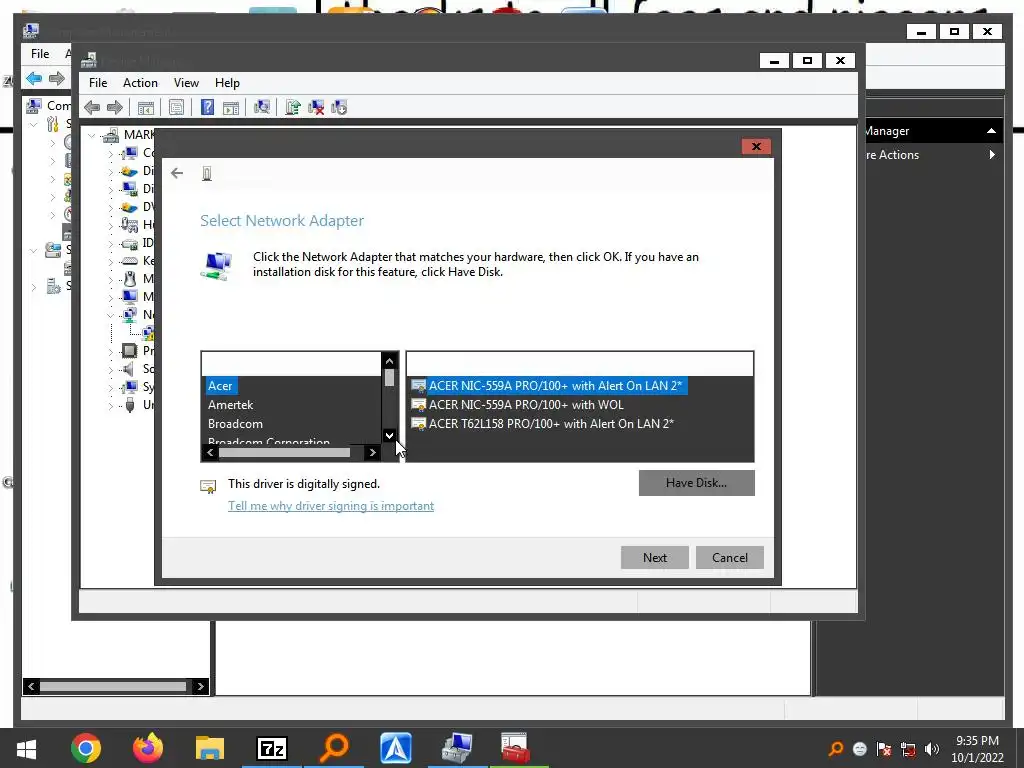Open Device Manager View menu
The image size is (1024, 768).
(x=186, y=83)
